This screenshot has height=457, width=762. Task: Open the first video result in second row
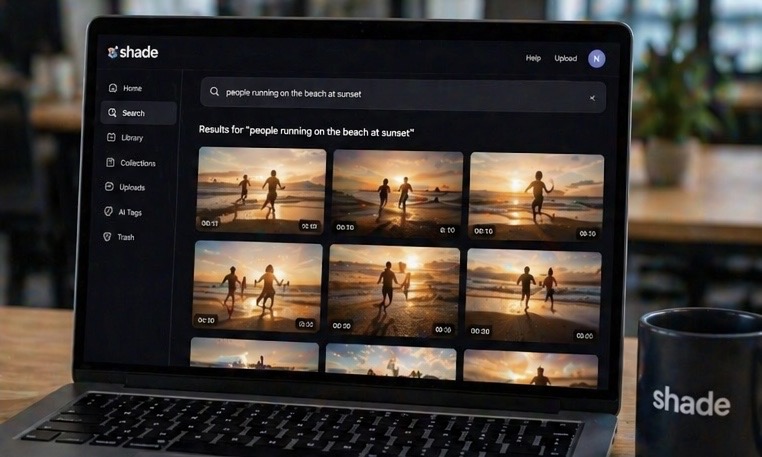point(258,285)
